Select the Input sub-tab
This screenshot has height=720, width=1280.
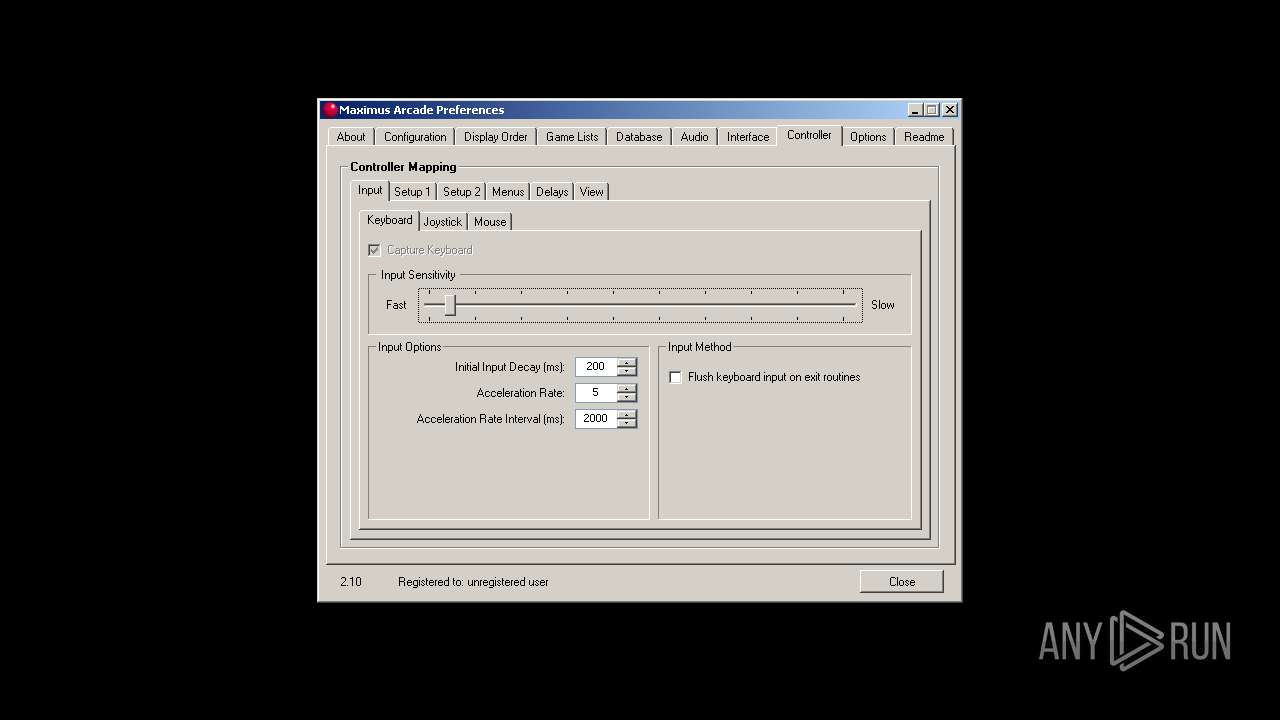click(x=370, y=190)
